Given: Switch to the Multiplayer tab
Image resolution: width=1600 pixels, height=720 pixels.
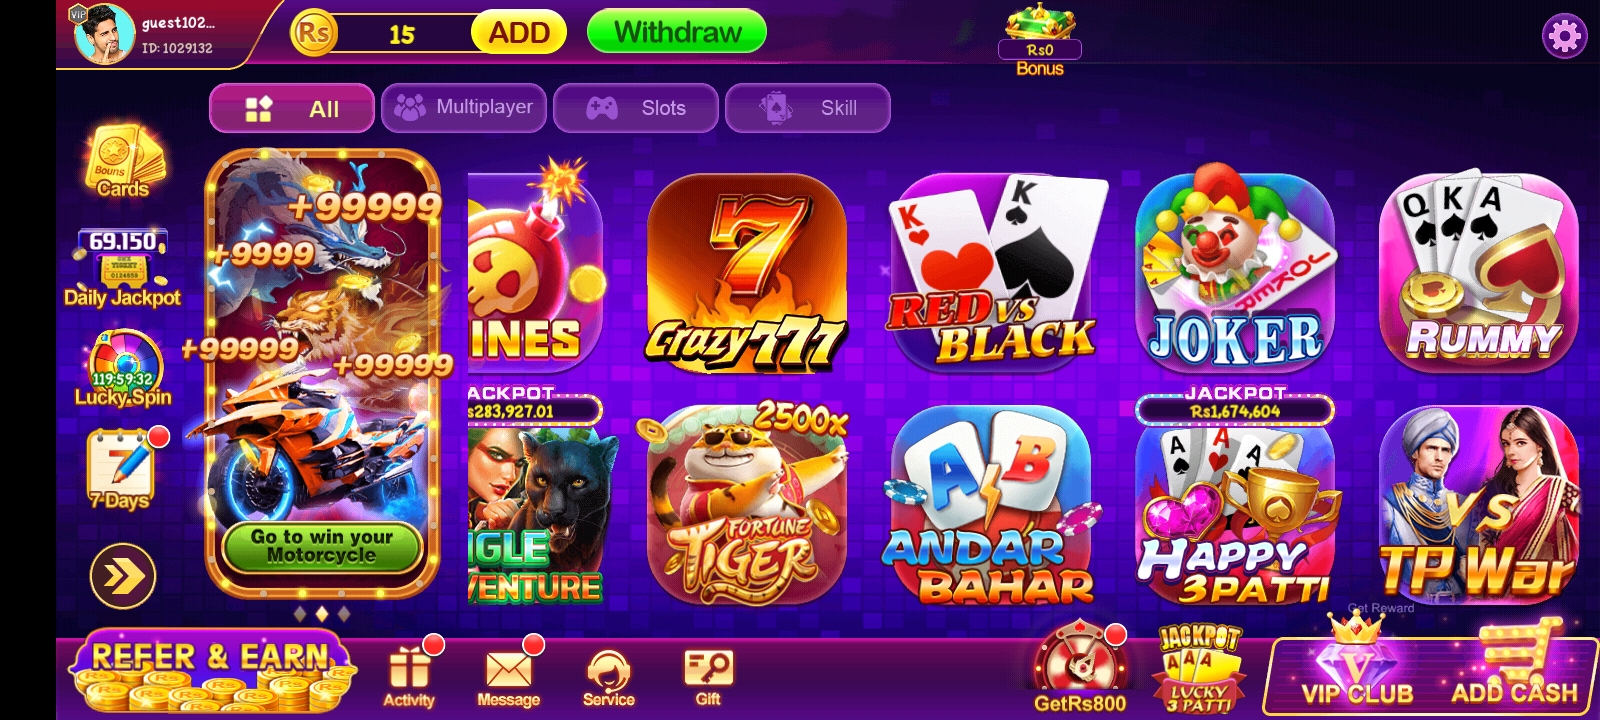Looking at the screenshot, I should 464,108.
